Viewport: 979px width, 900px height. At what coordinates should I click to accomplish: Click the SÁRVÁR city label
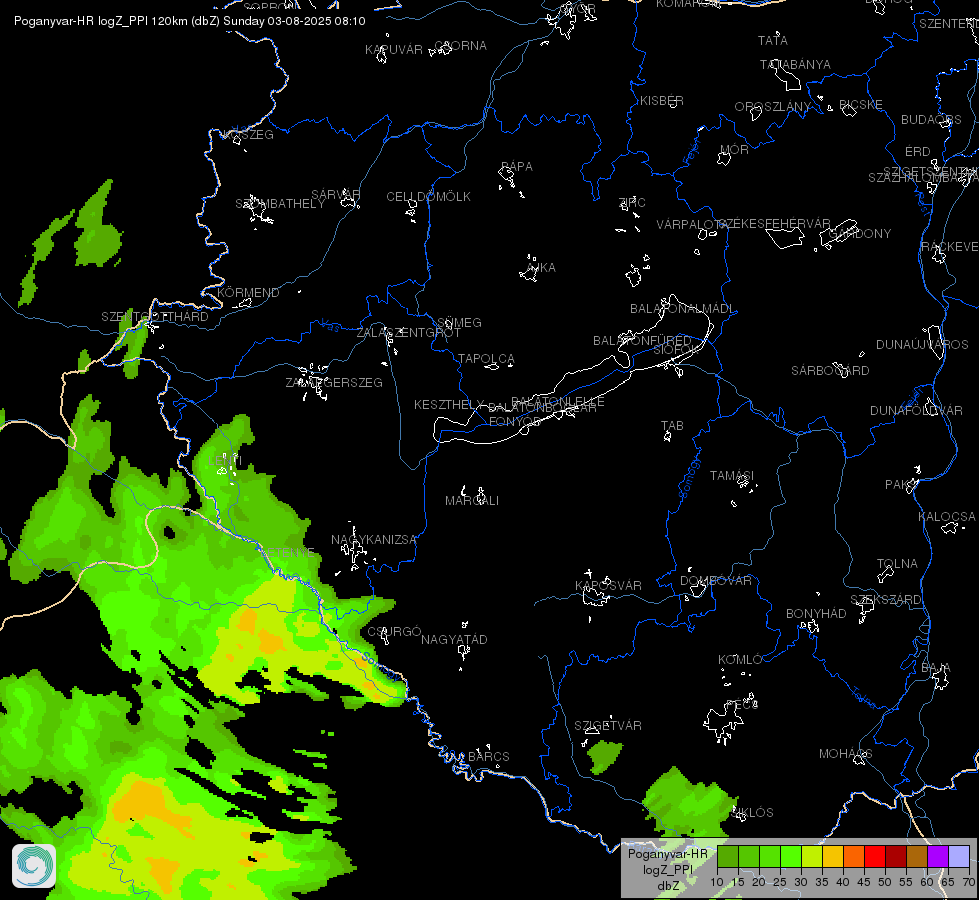(x=335, y=194)
